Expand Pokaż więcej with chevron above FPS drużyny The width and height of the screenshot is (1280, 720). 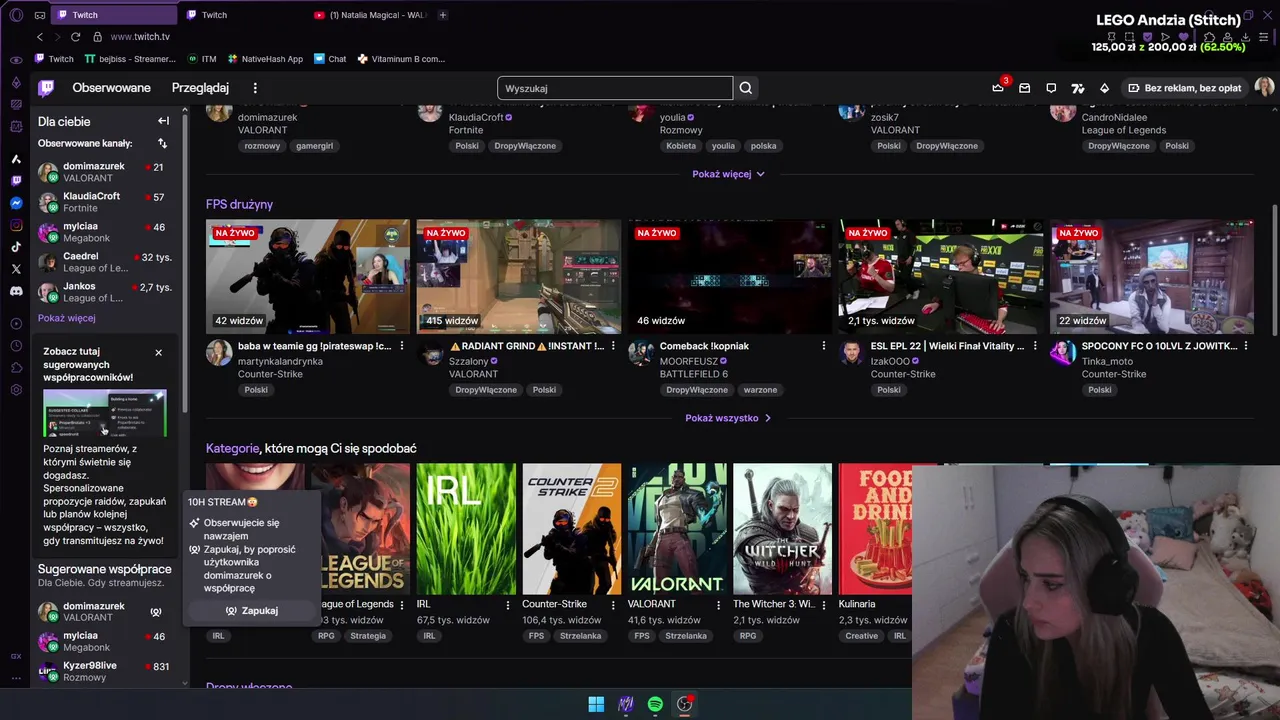point(728,174)
